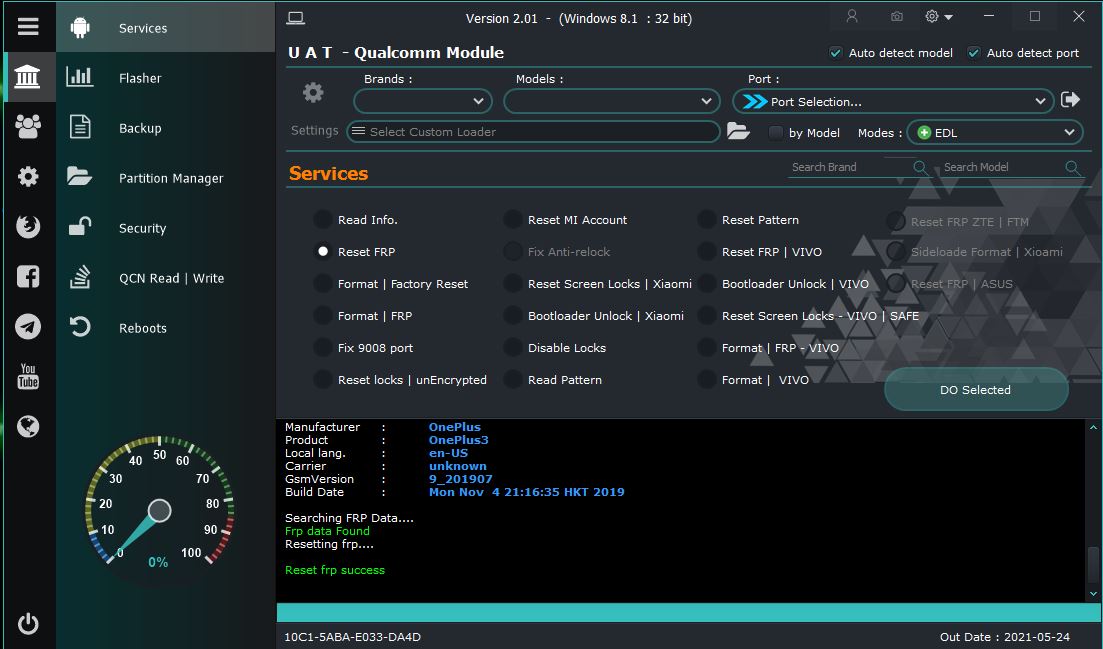Open the YouTube sidebar icon
This screenshot has width=1103, height=649.
(x=27, y=376)
